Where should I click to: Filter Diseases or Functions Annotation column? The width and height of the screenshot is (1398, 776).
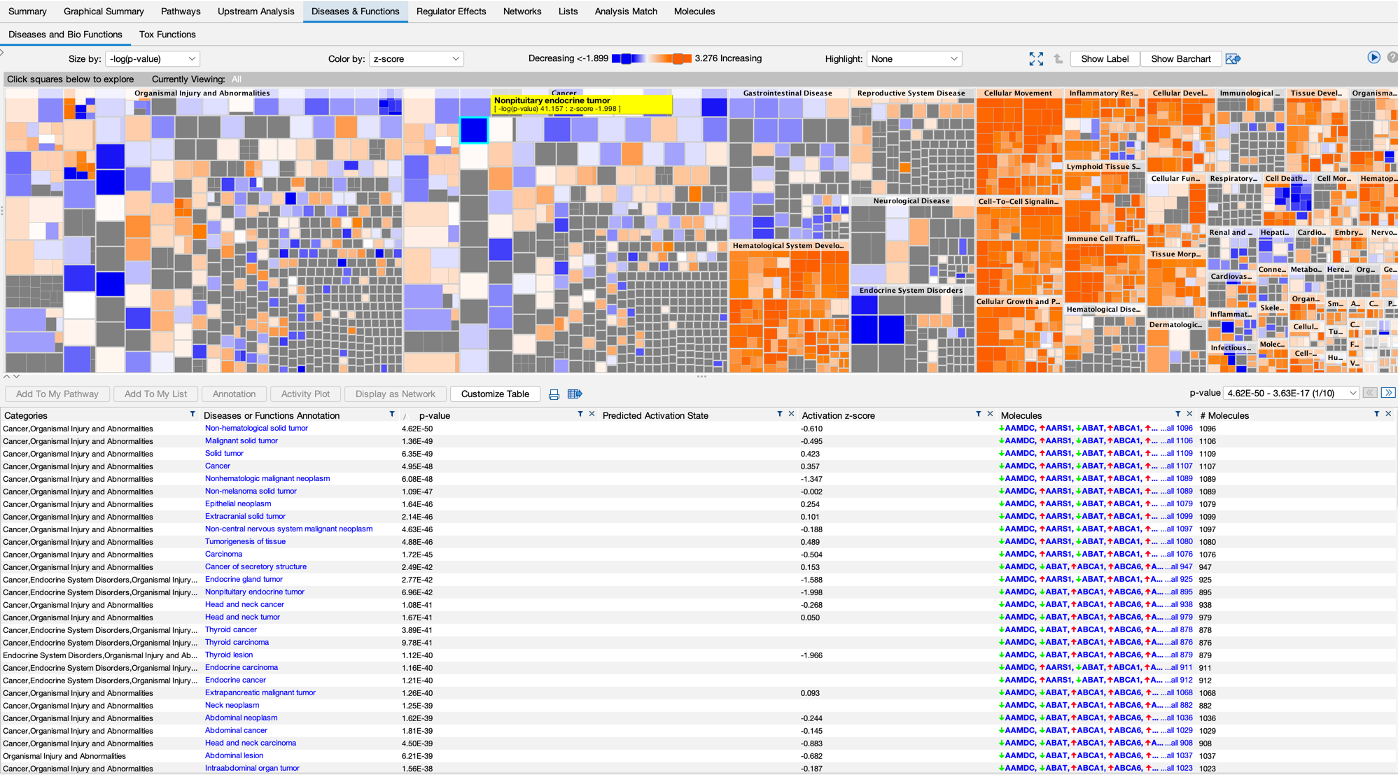pyautogui.click(x=391, y=414)
